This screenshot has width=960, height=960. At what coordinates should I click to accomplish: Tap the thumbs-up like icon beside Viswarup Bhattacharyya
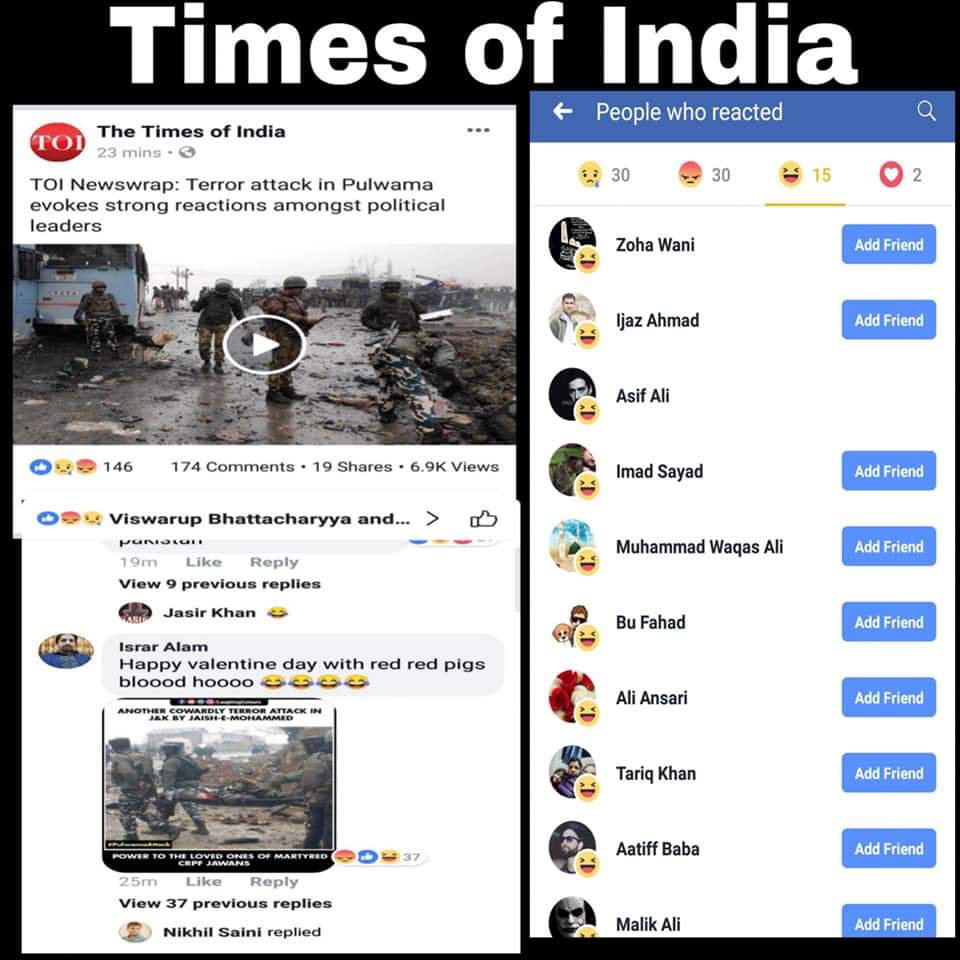click(483, 519)
